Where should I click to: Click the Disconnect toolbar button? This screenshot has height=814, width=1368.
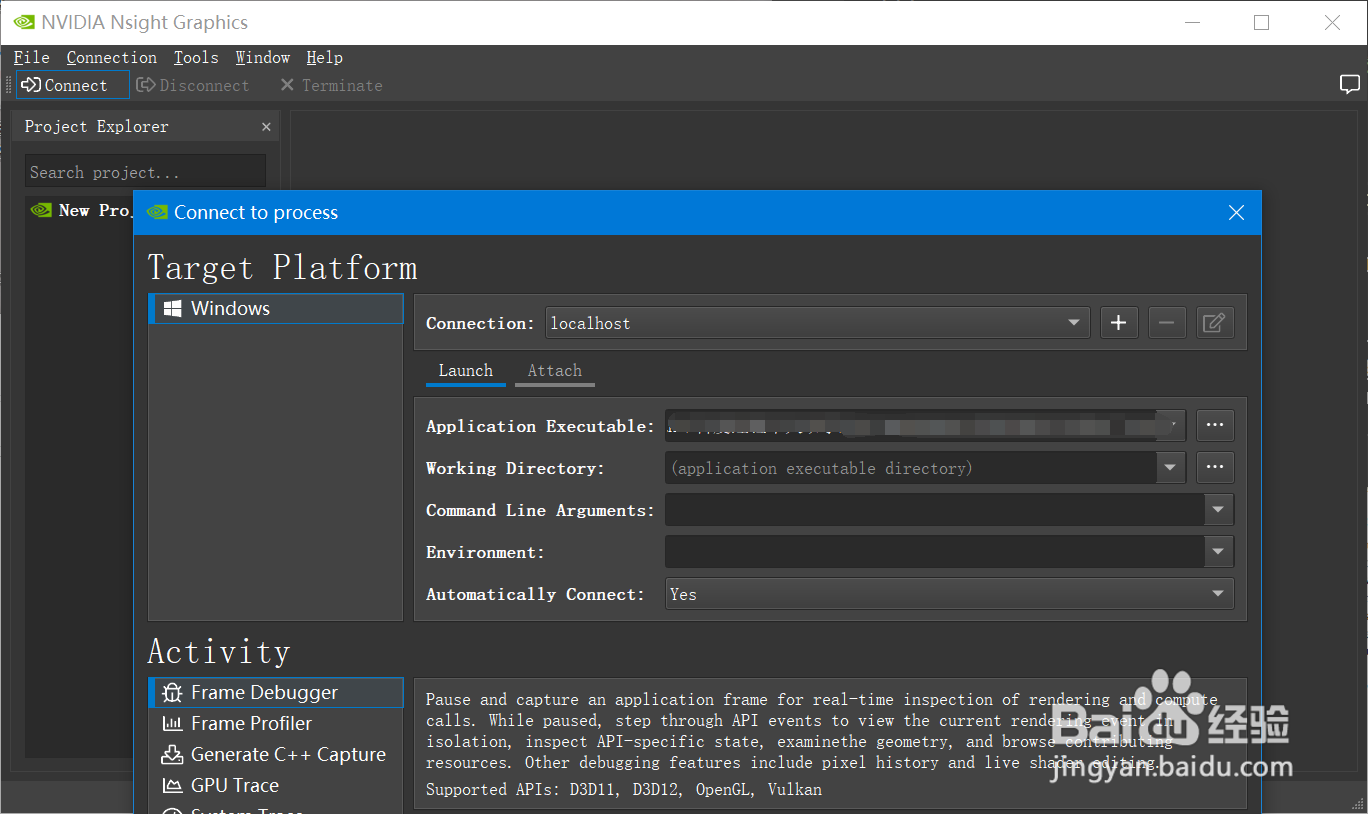193,85
